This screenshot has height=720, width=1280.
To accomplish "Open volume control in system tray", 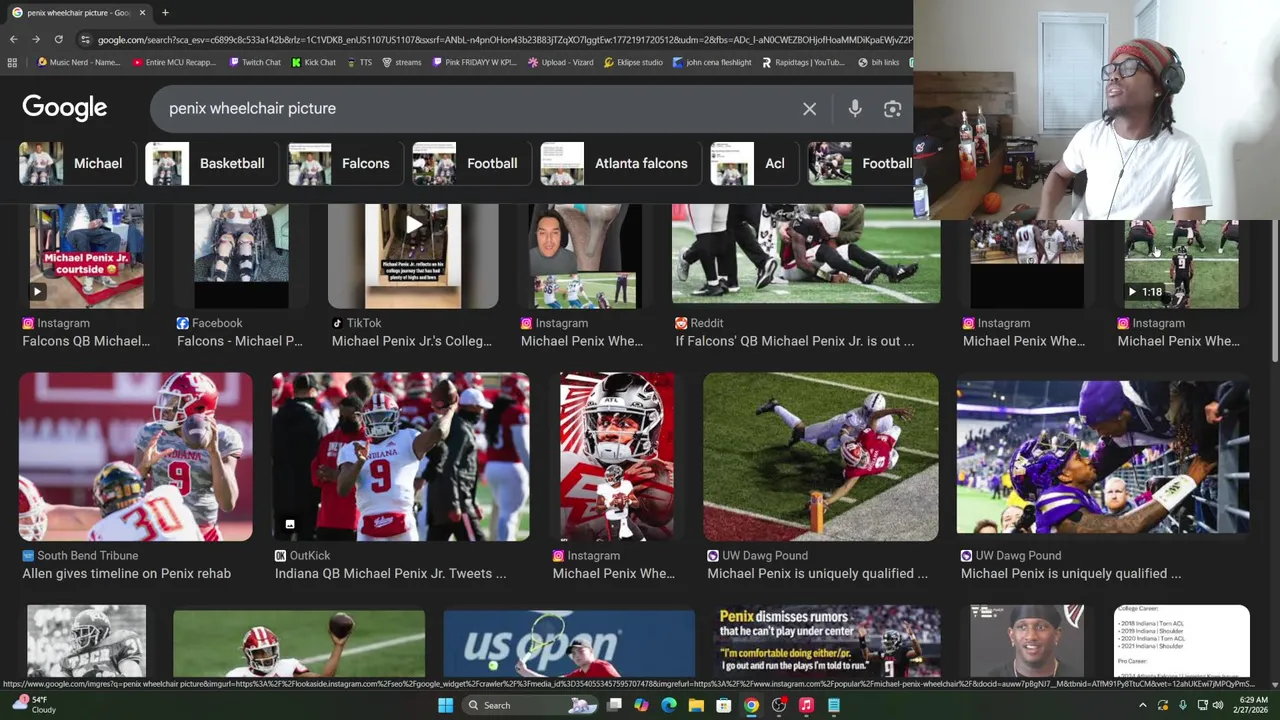I will click(1217, 705).
